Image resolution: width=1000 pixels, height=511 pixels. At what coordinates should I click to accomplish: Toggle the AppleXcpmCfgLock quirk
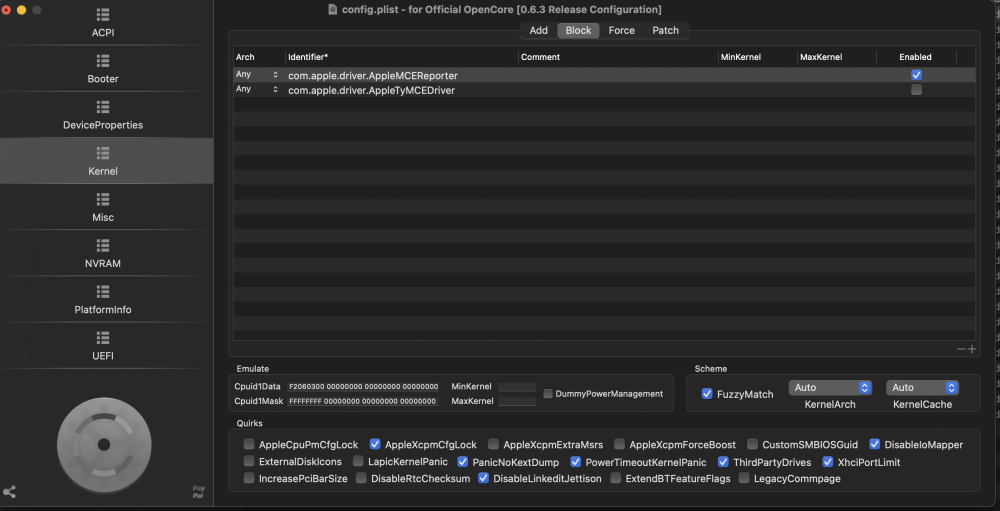pyautogui.click(x=375, y=444)
